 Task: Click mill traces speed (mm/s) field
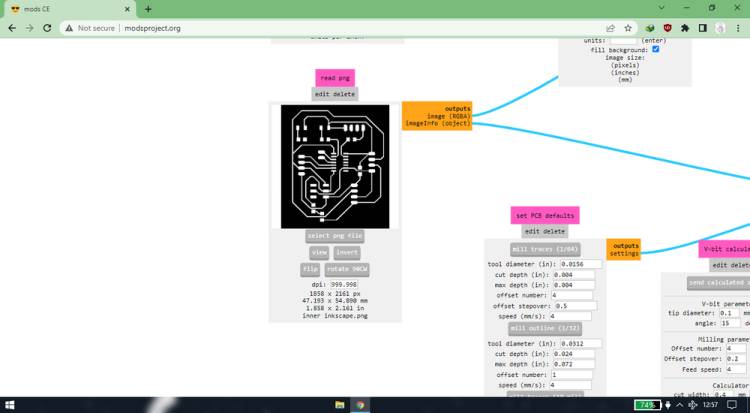(570, 316)
